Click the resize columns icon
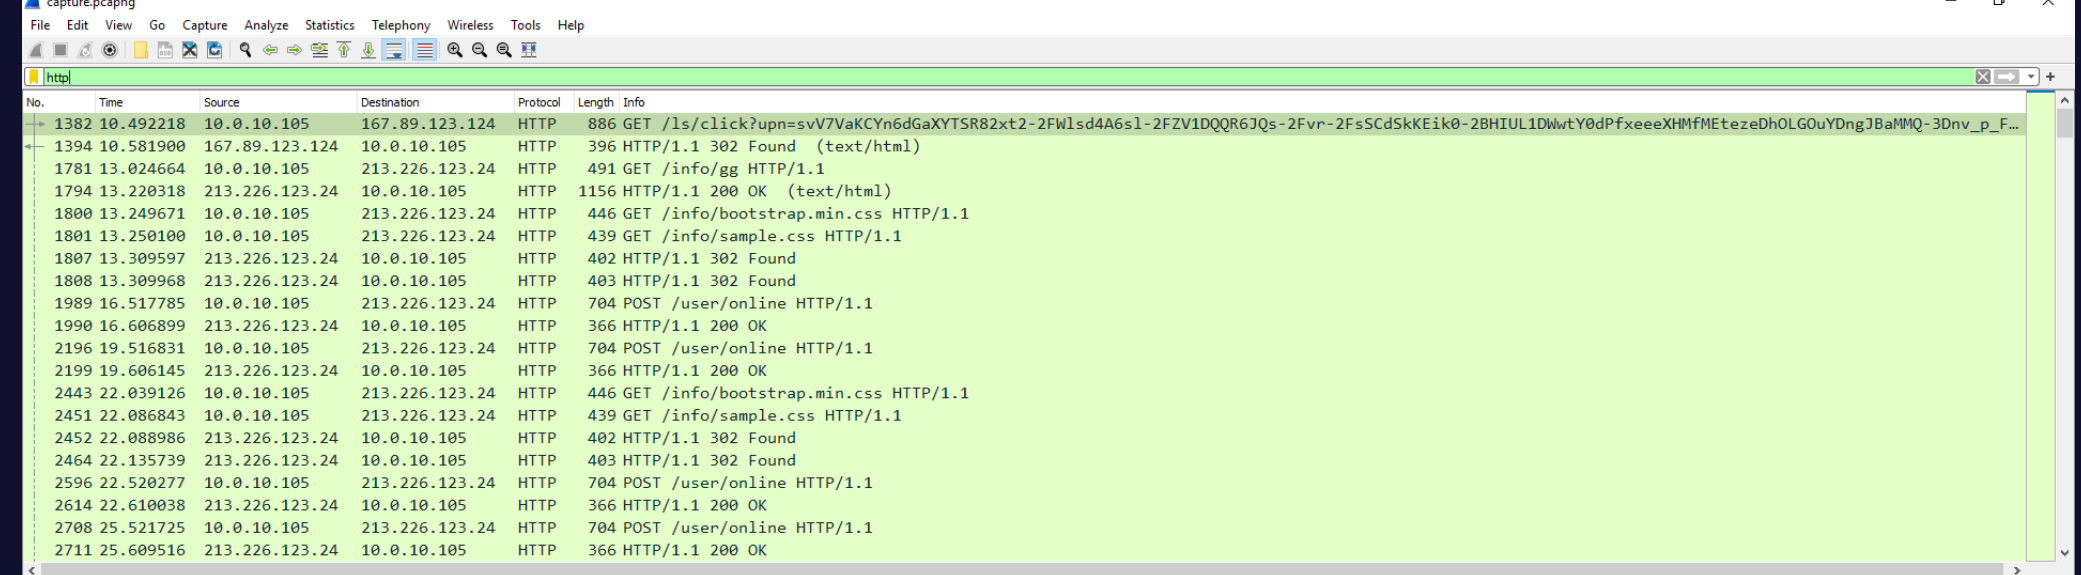The image size is (2081, 575). pos(529,50)
